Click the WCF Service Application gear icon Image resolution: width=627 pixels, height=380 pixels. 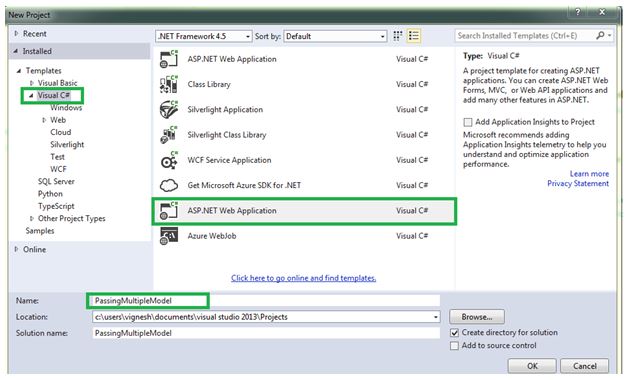(169, 160)
